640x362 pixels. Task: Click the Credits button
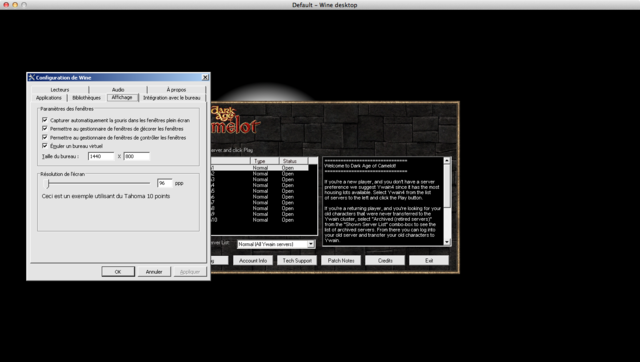(x=385, y=260)
